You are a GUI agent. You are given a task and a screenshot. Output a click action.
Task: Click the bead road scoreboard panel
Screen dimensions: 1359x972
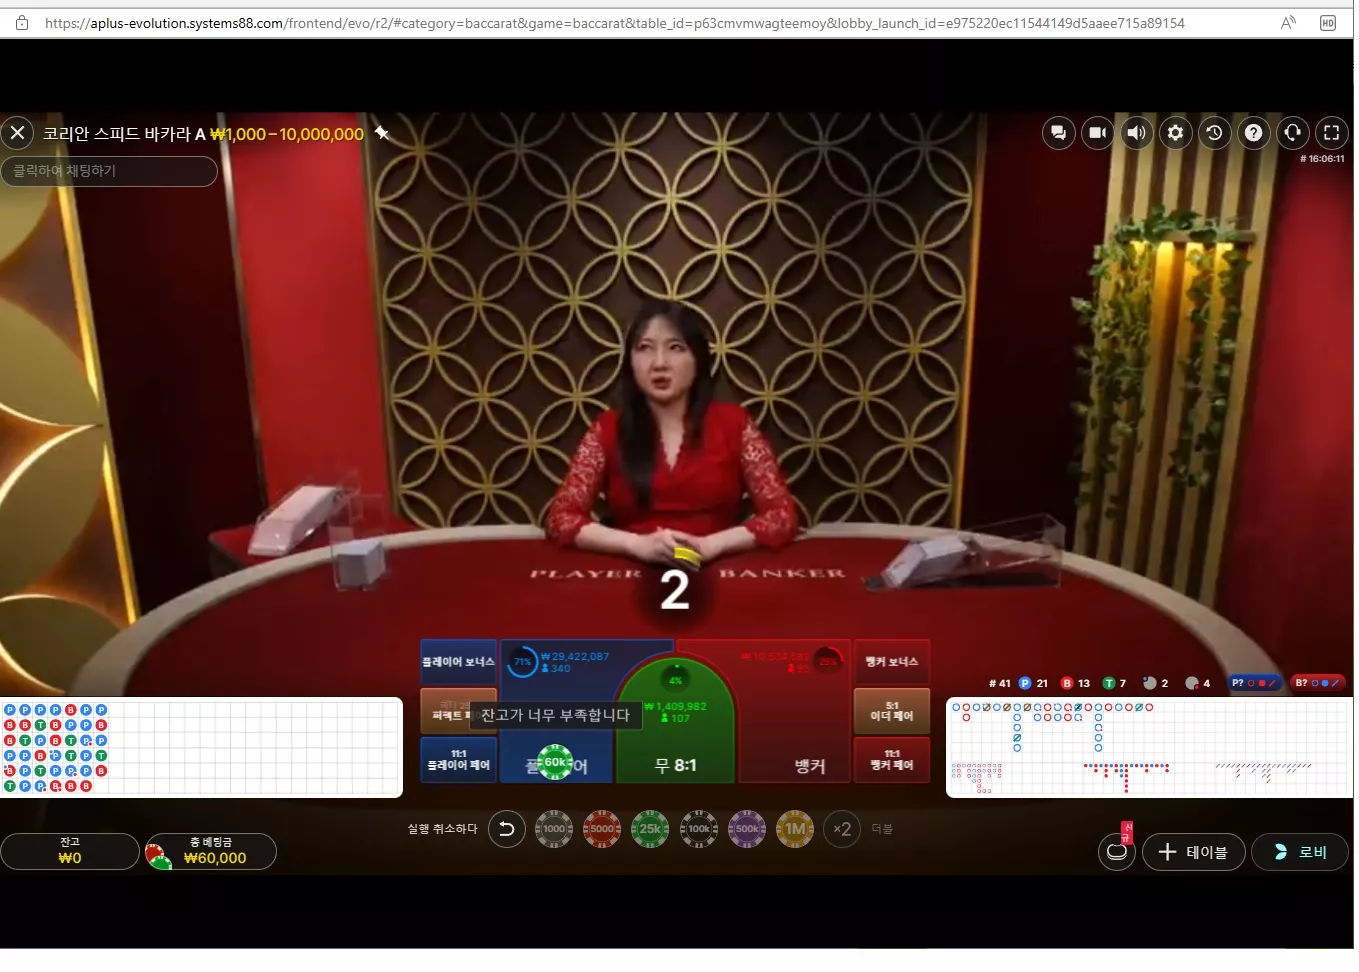(201, 748)
